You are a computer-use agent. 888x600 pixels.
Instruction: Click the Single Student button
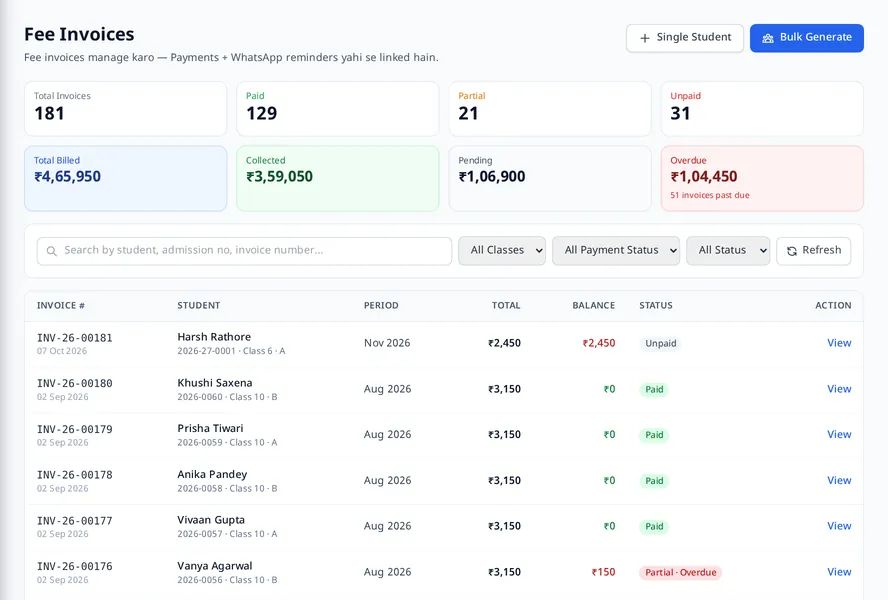coord(685,38)
